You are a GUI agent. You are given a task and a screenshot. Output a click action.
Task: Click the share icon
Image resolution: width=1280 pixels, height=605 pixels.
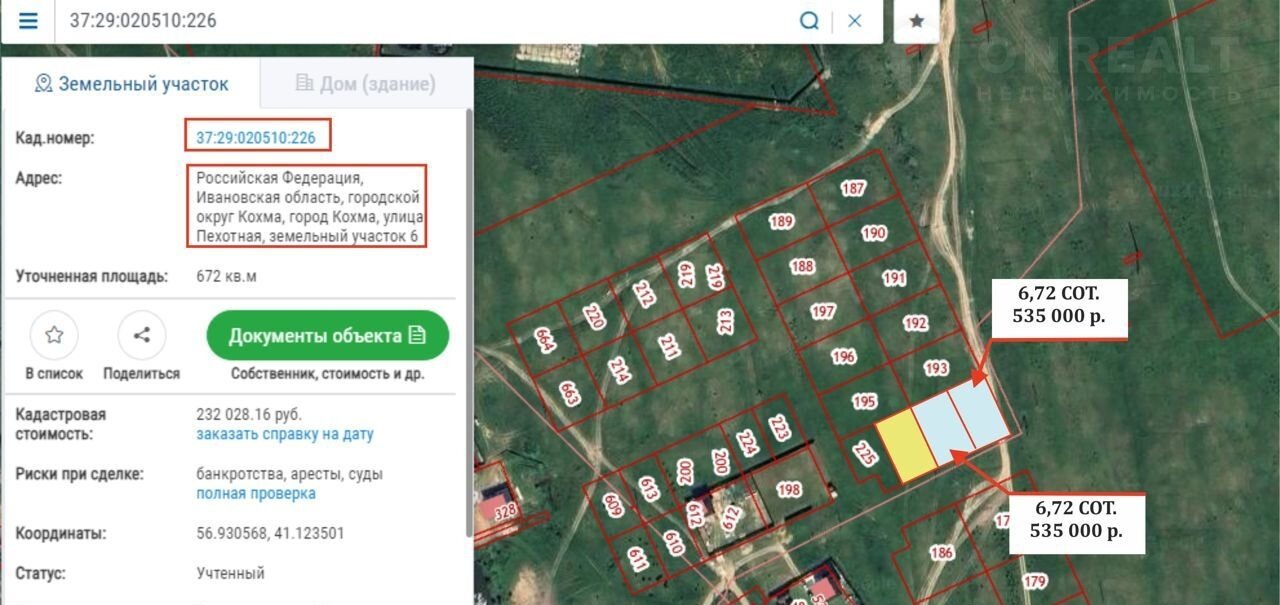click(141, 336)
